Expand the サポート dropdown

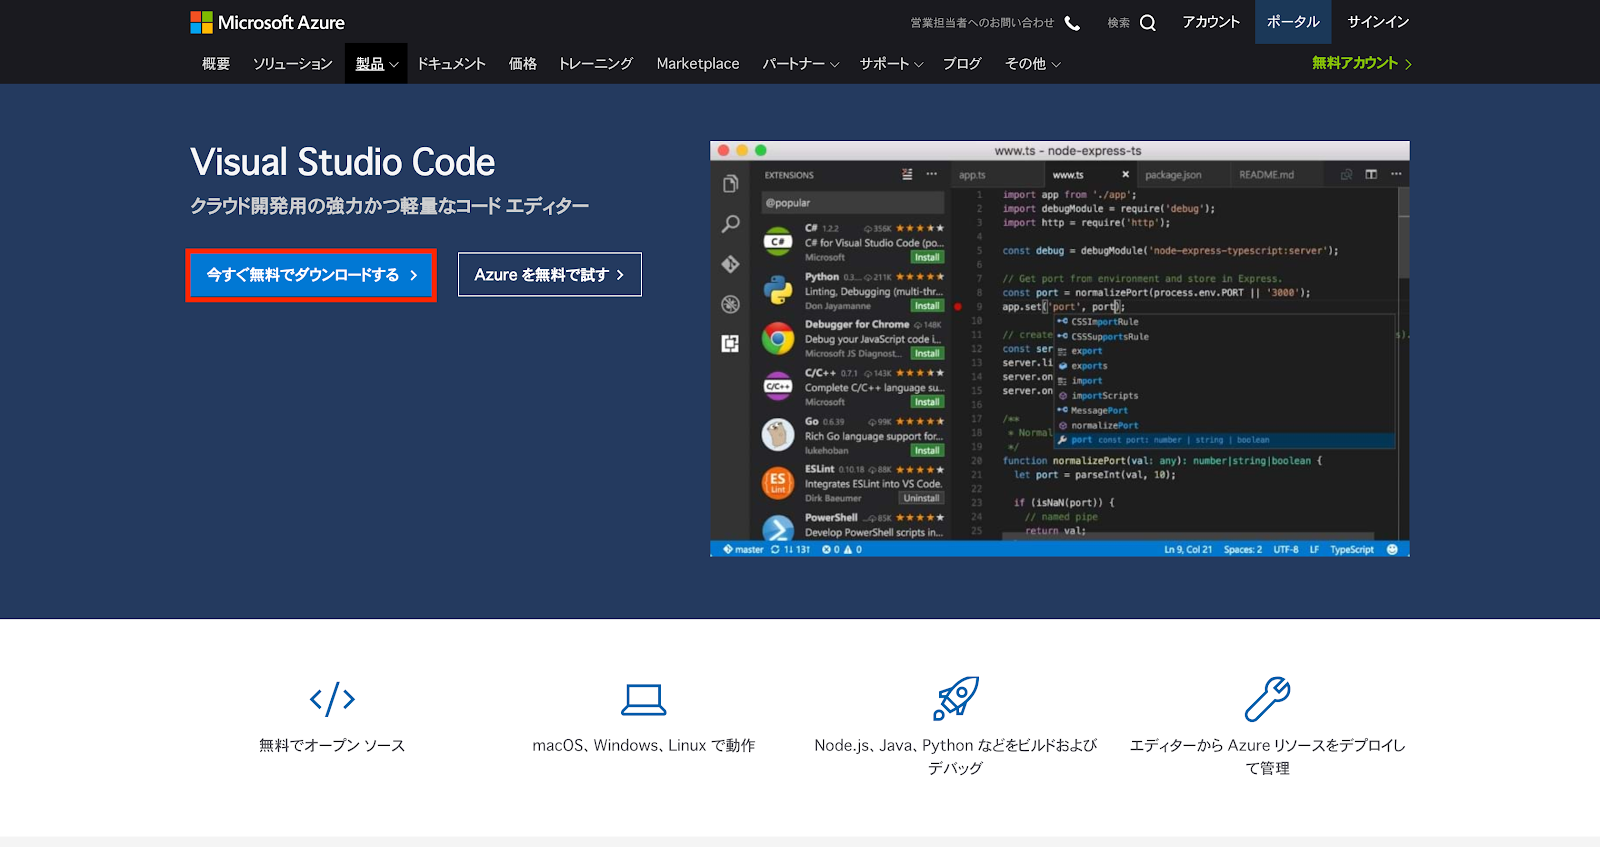tap(891, 63)
